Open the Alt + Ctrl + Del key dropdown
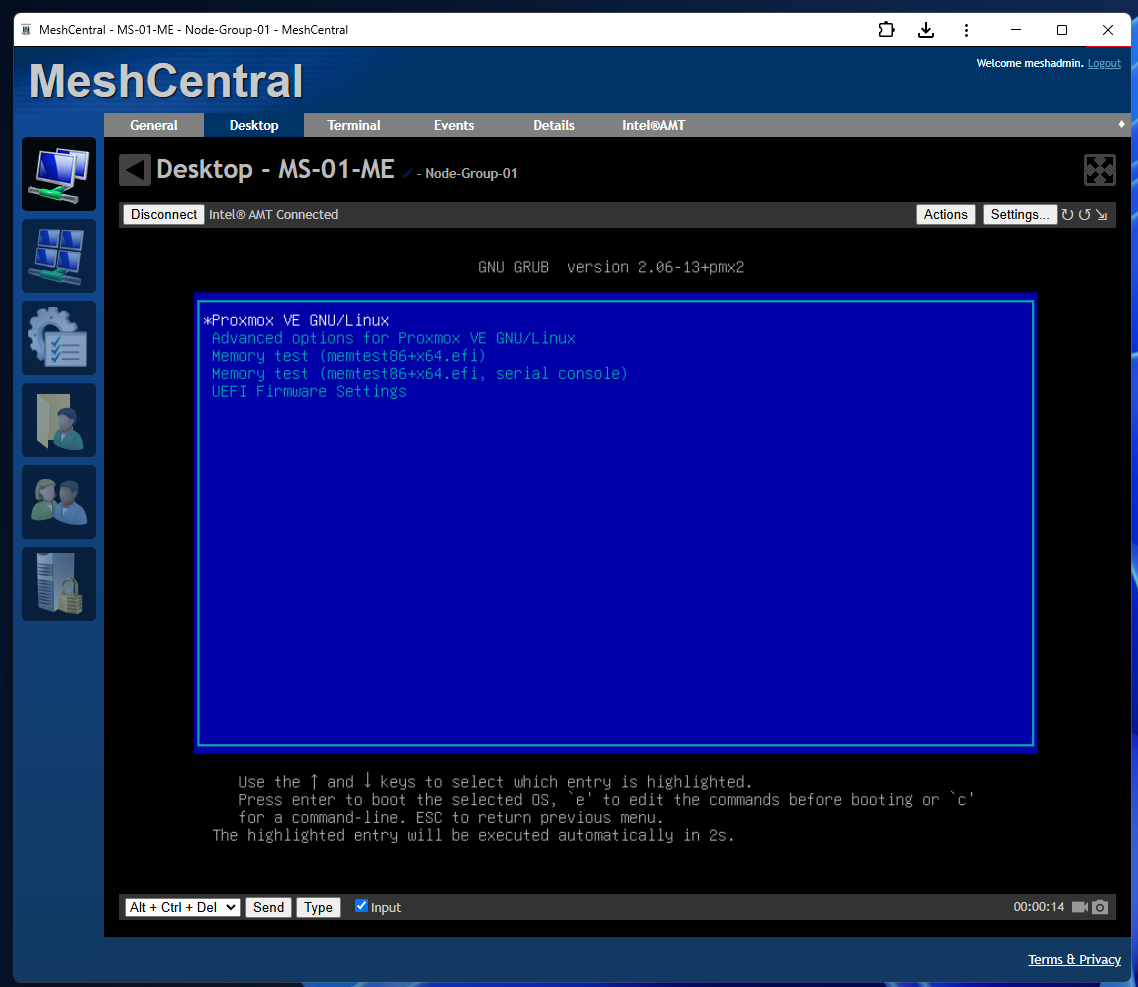This screenshot has height=987, width=1138. click(x=181, y=907)
